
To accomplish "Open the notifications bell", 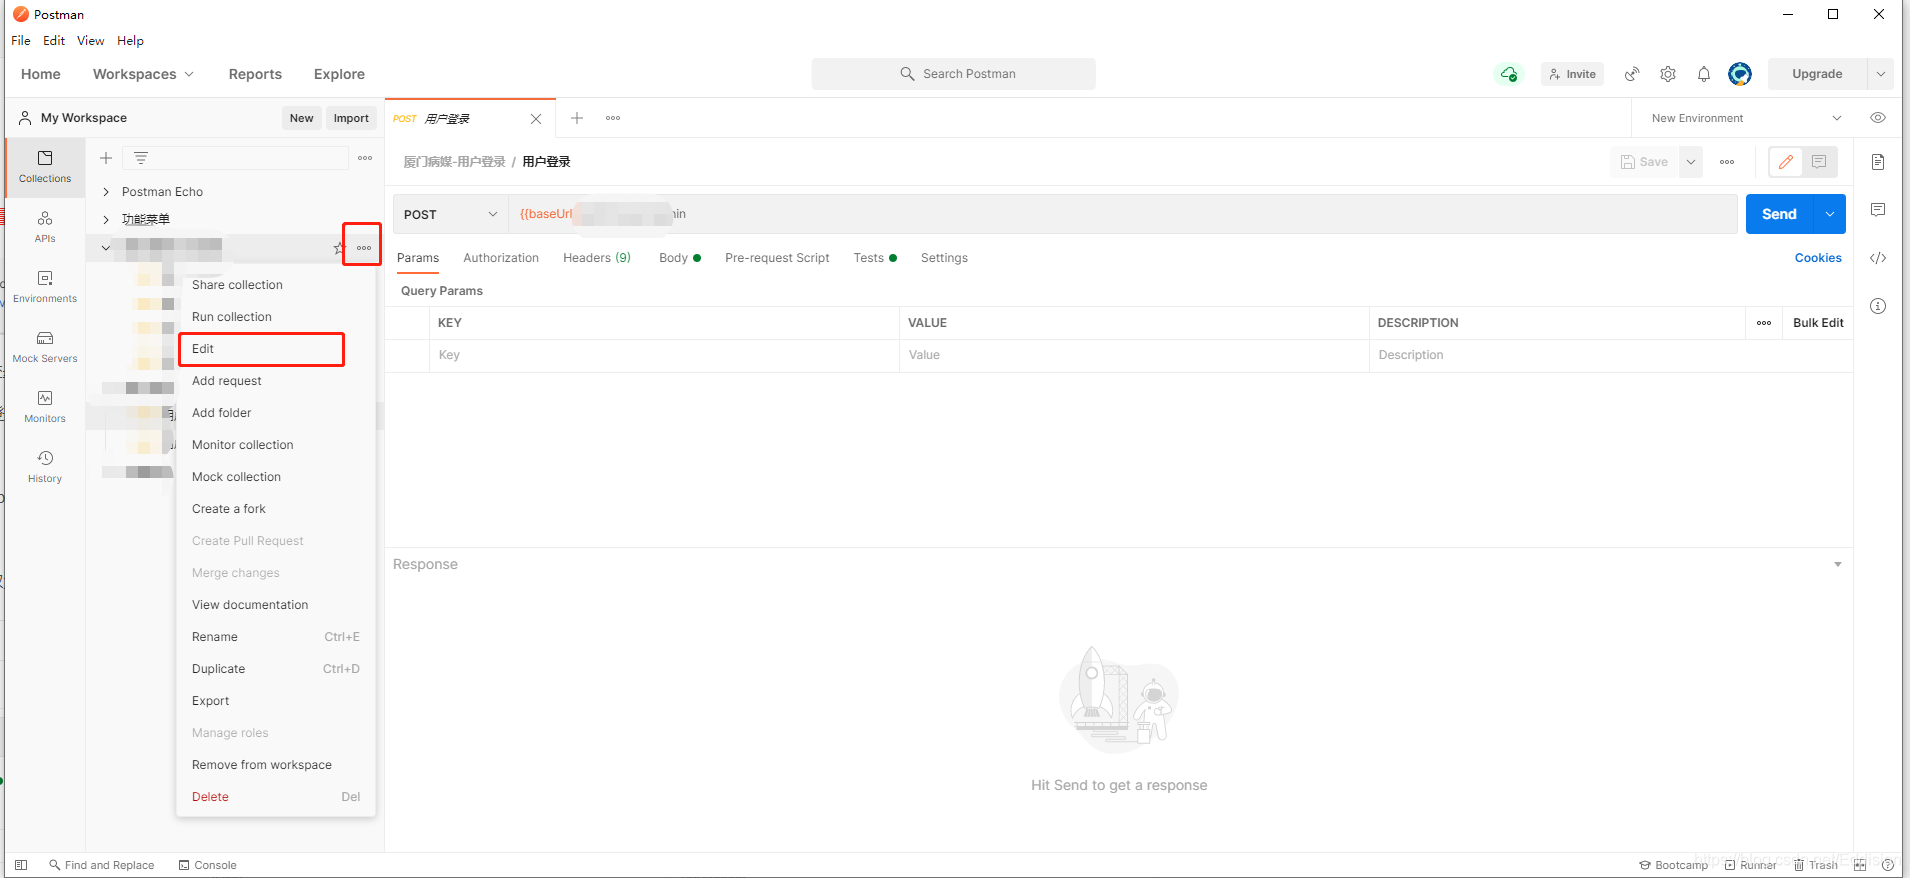I will tap(1704, 74).
